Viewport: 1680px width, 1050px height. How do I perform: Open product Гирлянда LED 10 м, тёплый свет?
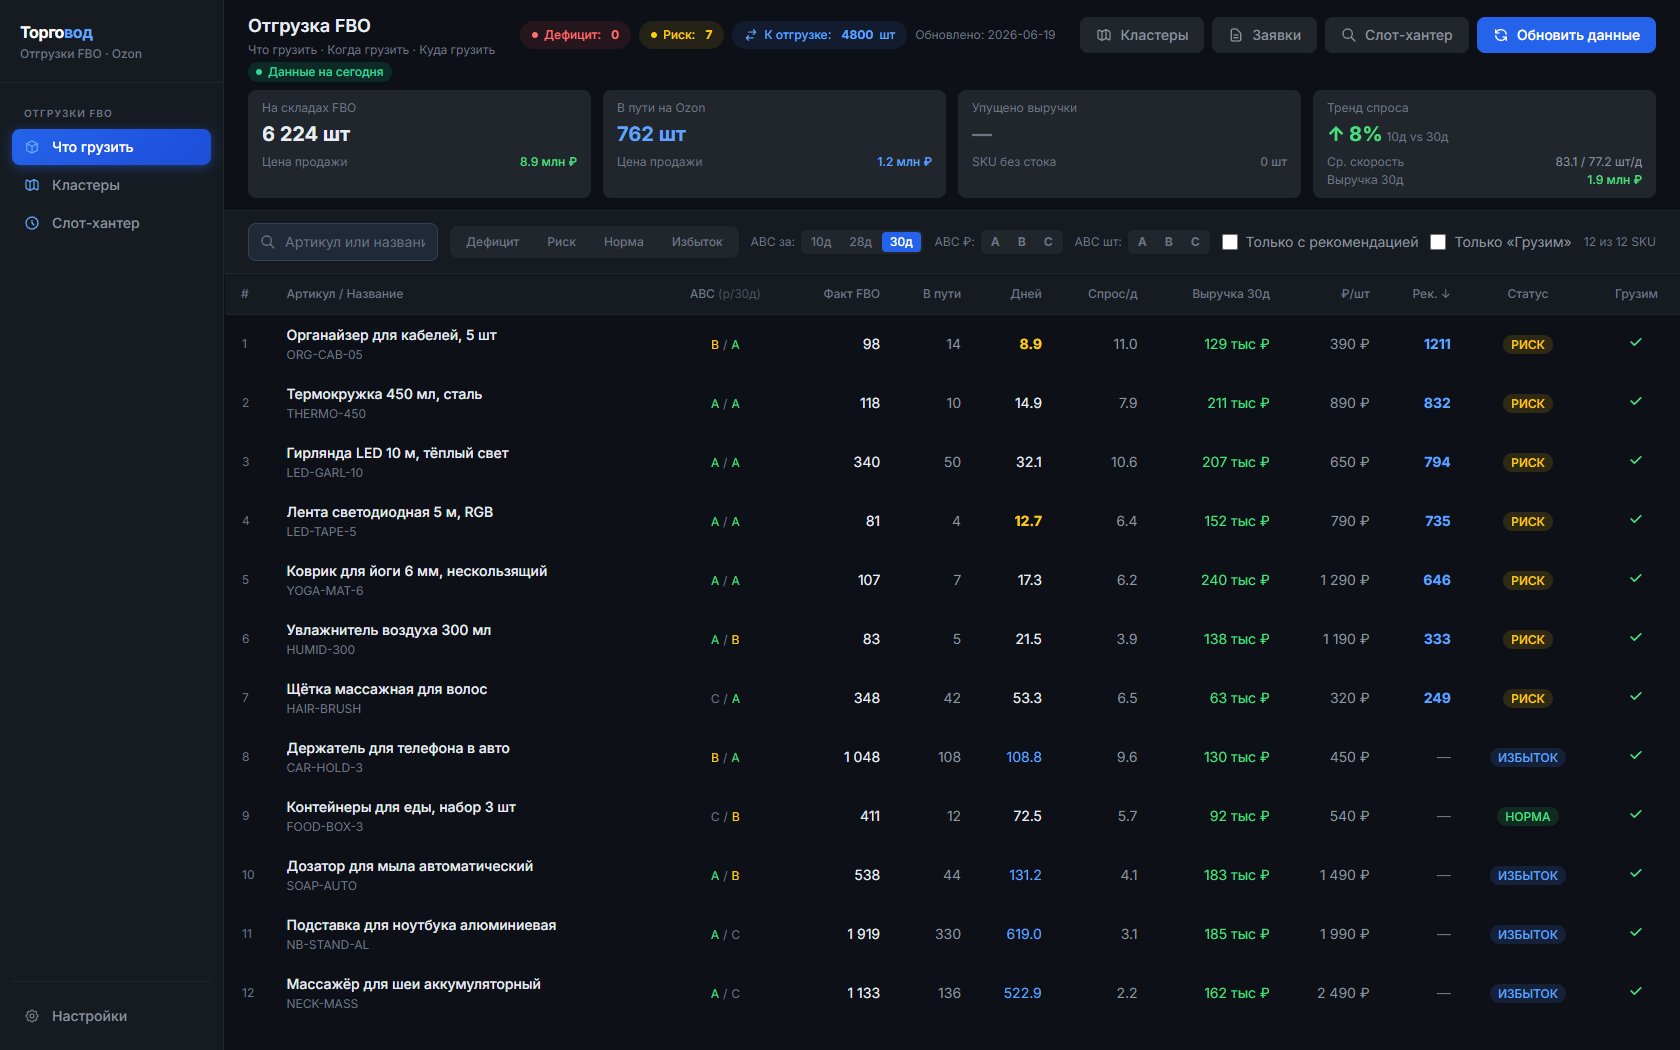397,453
